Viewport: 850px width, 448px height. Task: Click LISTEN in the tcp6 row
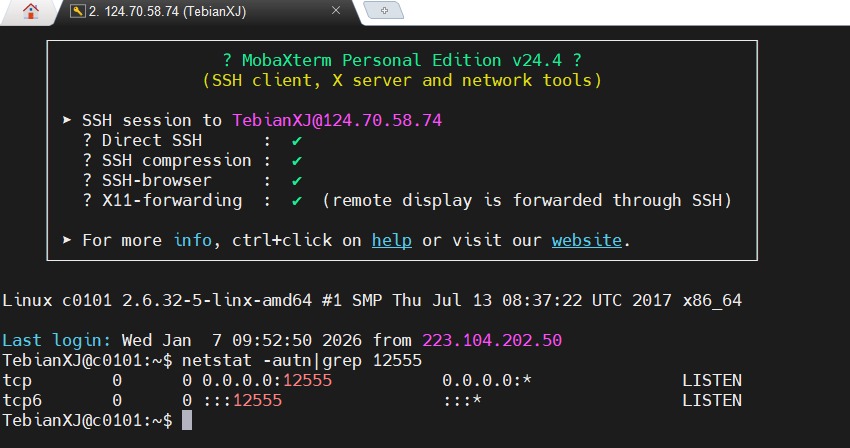711,401
